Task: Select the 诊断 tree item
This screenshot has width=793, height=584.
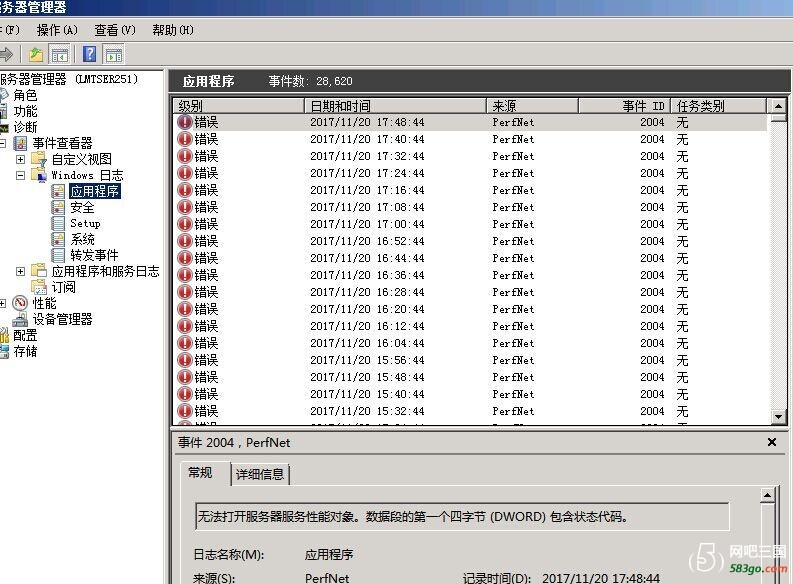Action: point(25,127)
